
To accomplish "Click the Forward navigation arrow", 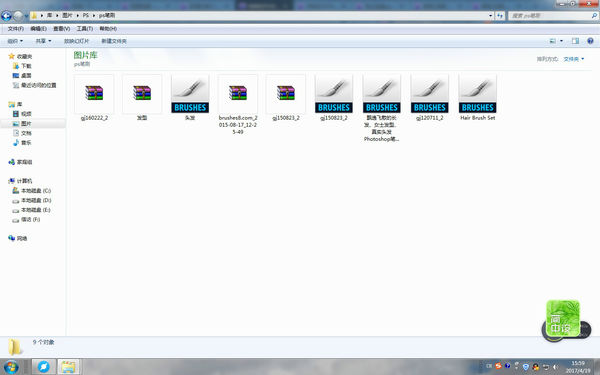I will 18,16.
